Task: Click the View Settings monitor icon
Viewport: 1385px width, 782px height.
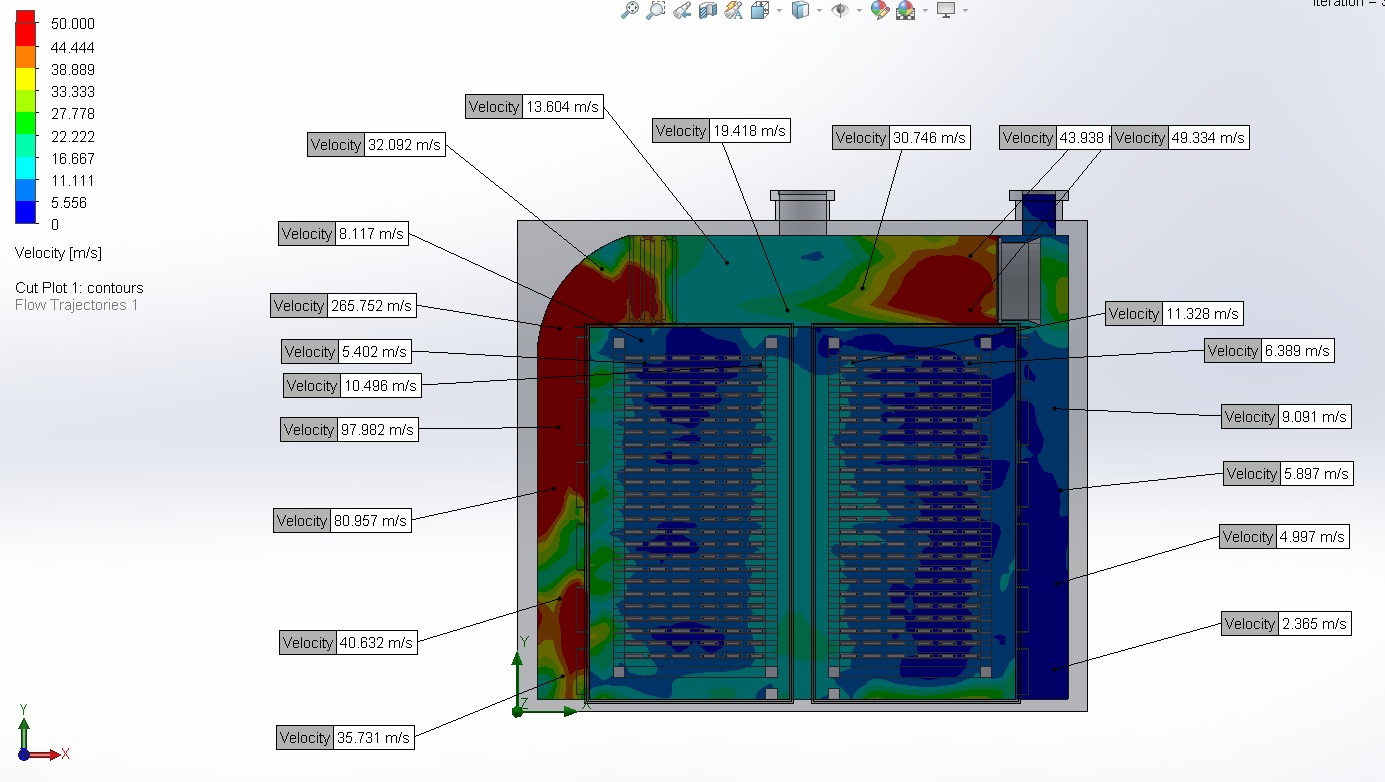Action: coord(945,10)
